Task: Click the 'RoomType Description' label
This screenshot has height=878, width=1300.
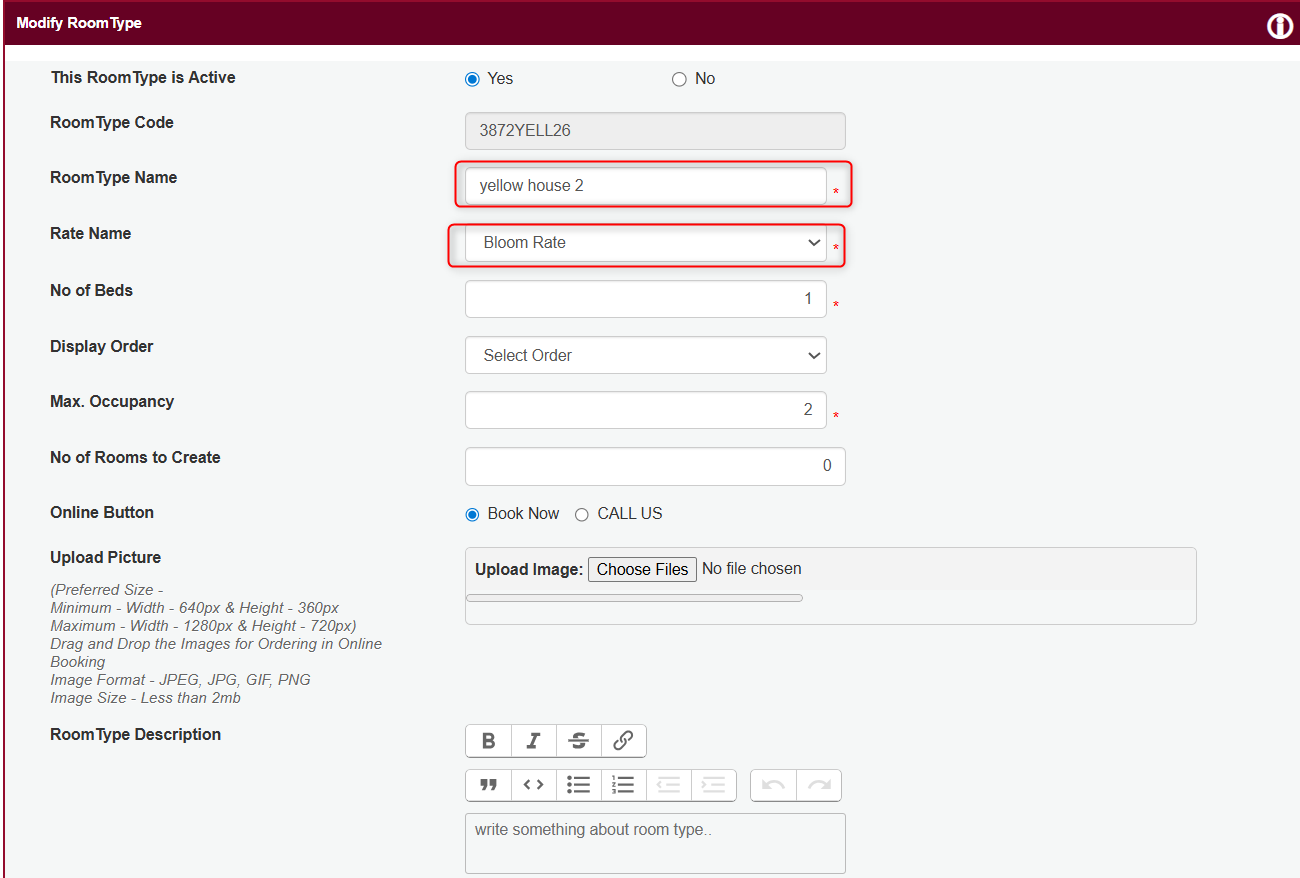Action: (x=135, y=735)
